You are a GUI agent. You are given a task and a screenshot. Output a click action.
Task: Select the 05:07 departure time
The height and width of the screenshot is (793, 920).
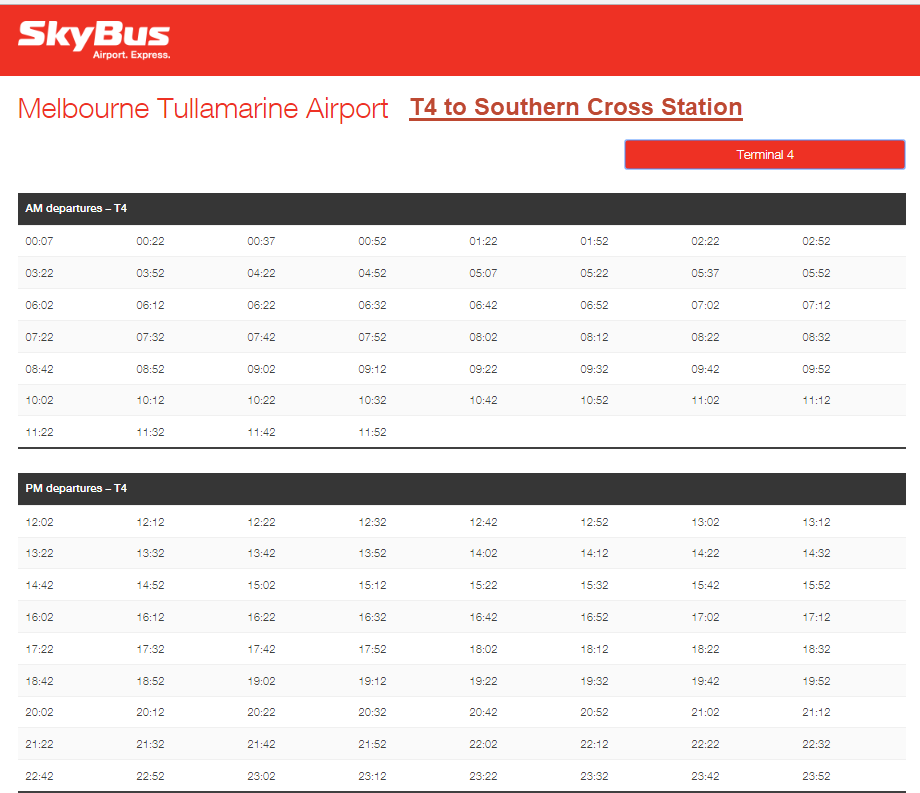coord(483,274)
